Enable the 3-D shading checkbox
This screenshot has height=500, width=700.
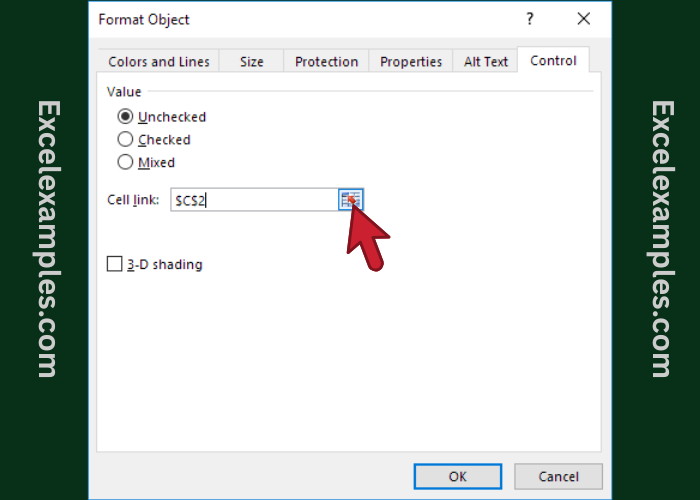[115, 265]
